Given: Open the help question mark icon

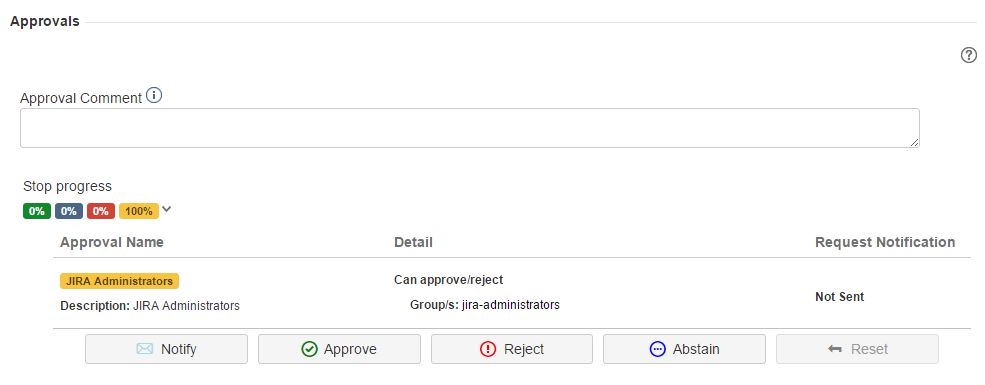Looking at the screenshot, I should (969, 56).
